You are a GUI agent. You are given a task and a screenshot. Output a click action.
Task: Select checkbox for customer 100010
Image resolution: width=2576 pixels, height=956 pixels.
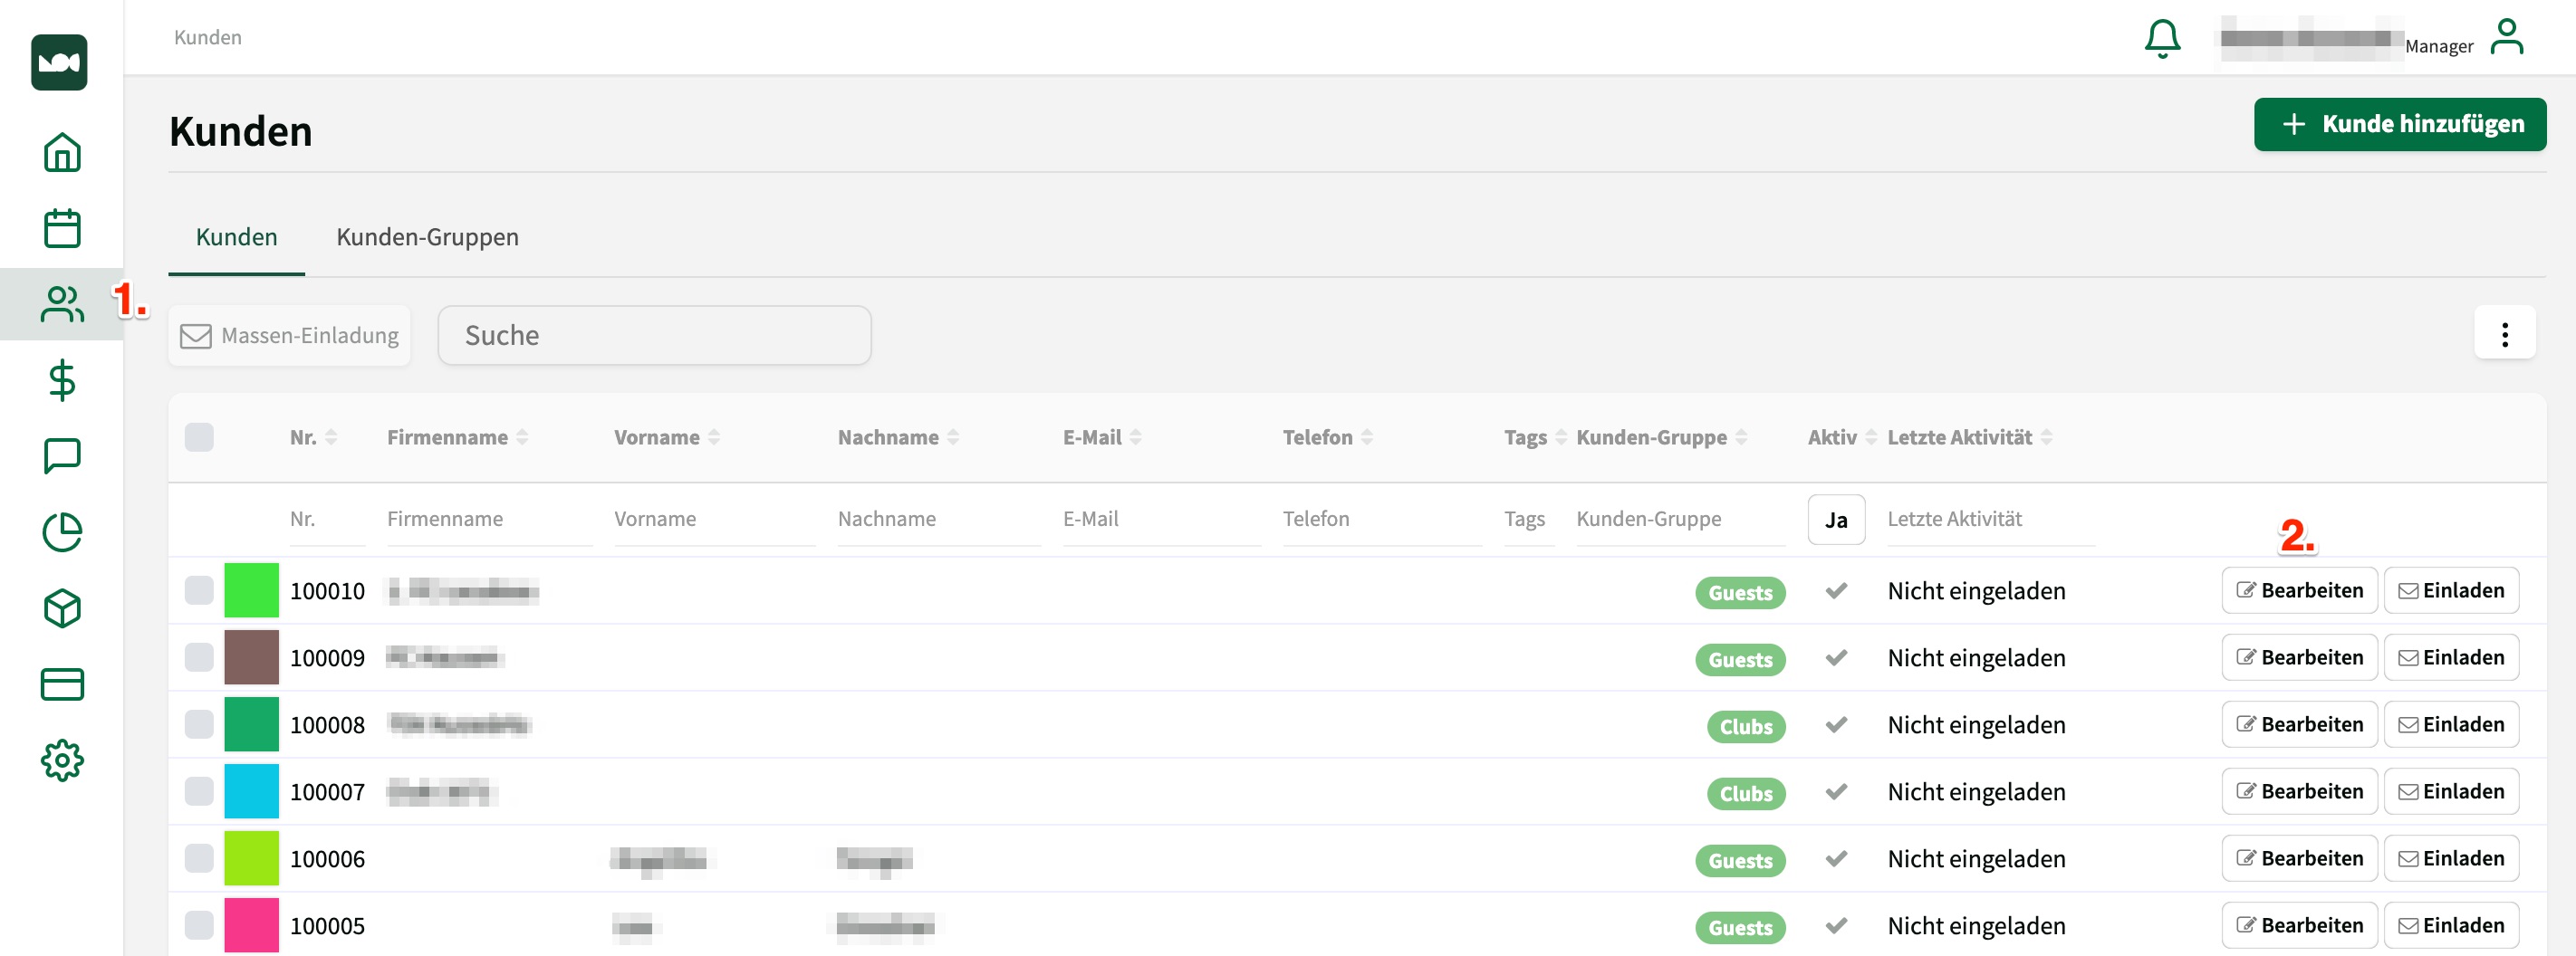[199, 590]
